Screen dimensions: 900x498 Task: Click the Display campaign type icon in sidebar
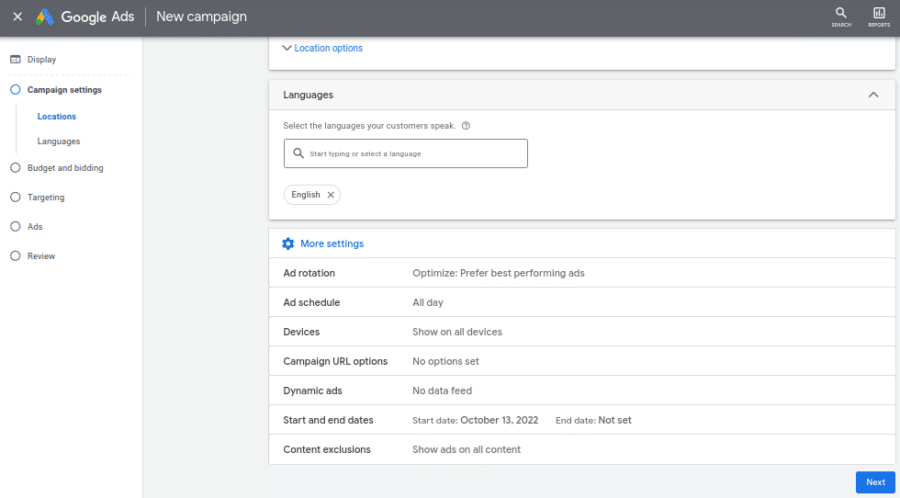tap(15, 59)
